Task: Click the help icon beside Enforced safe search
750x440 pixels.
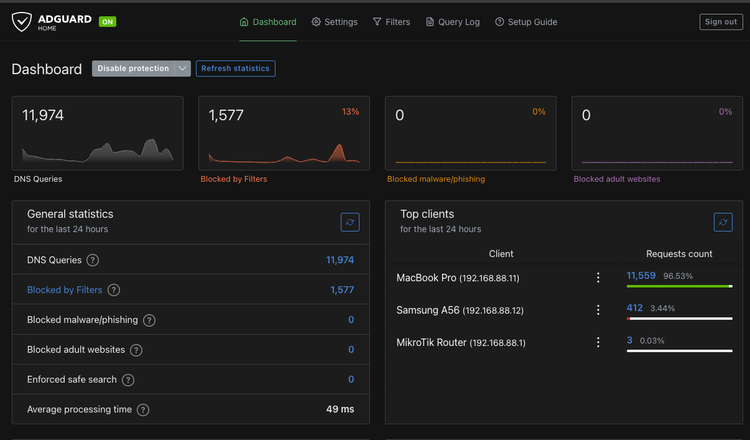Action: [x=128, y=380]
